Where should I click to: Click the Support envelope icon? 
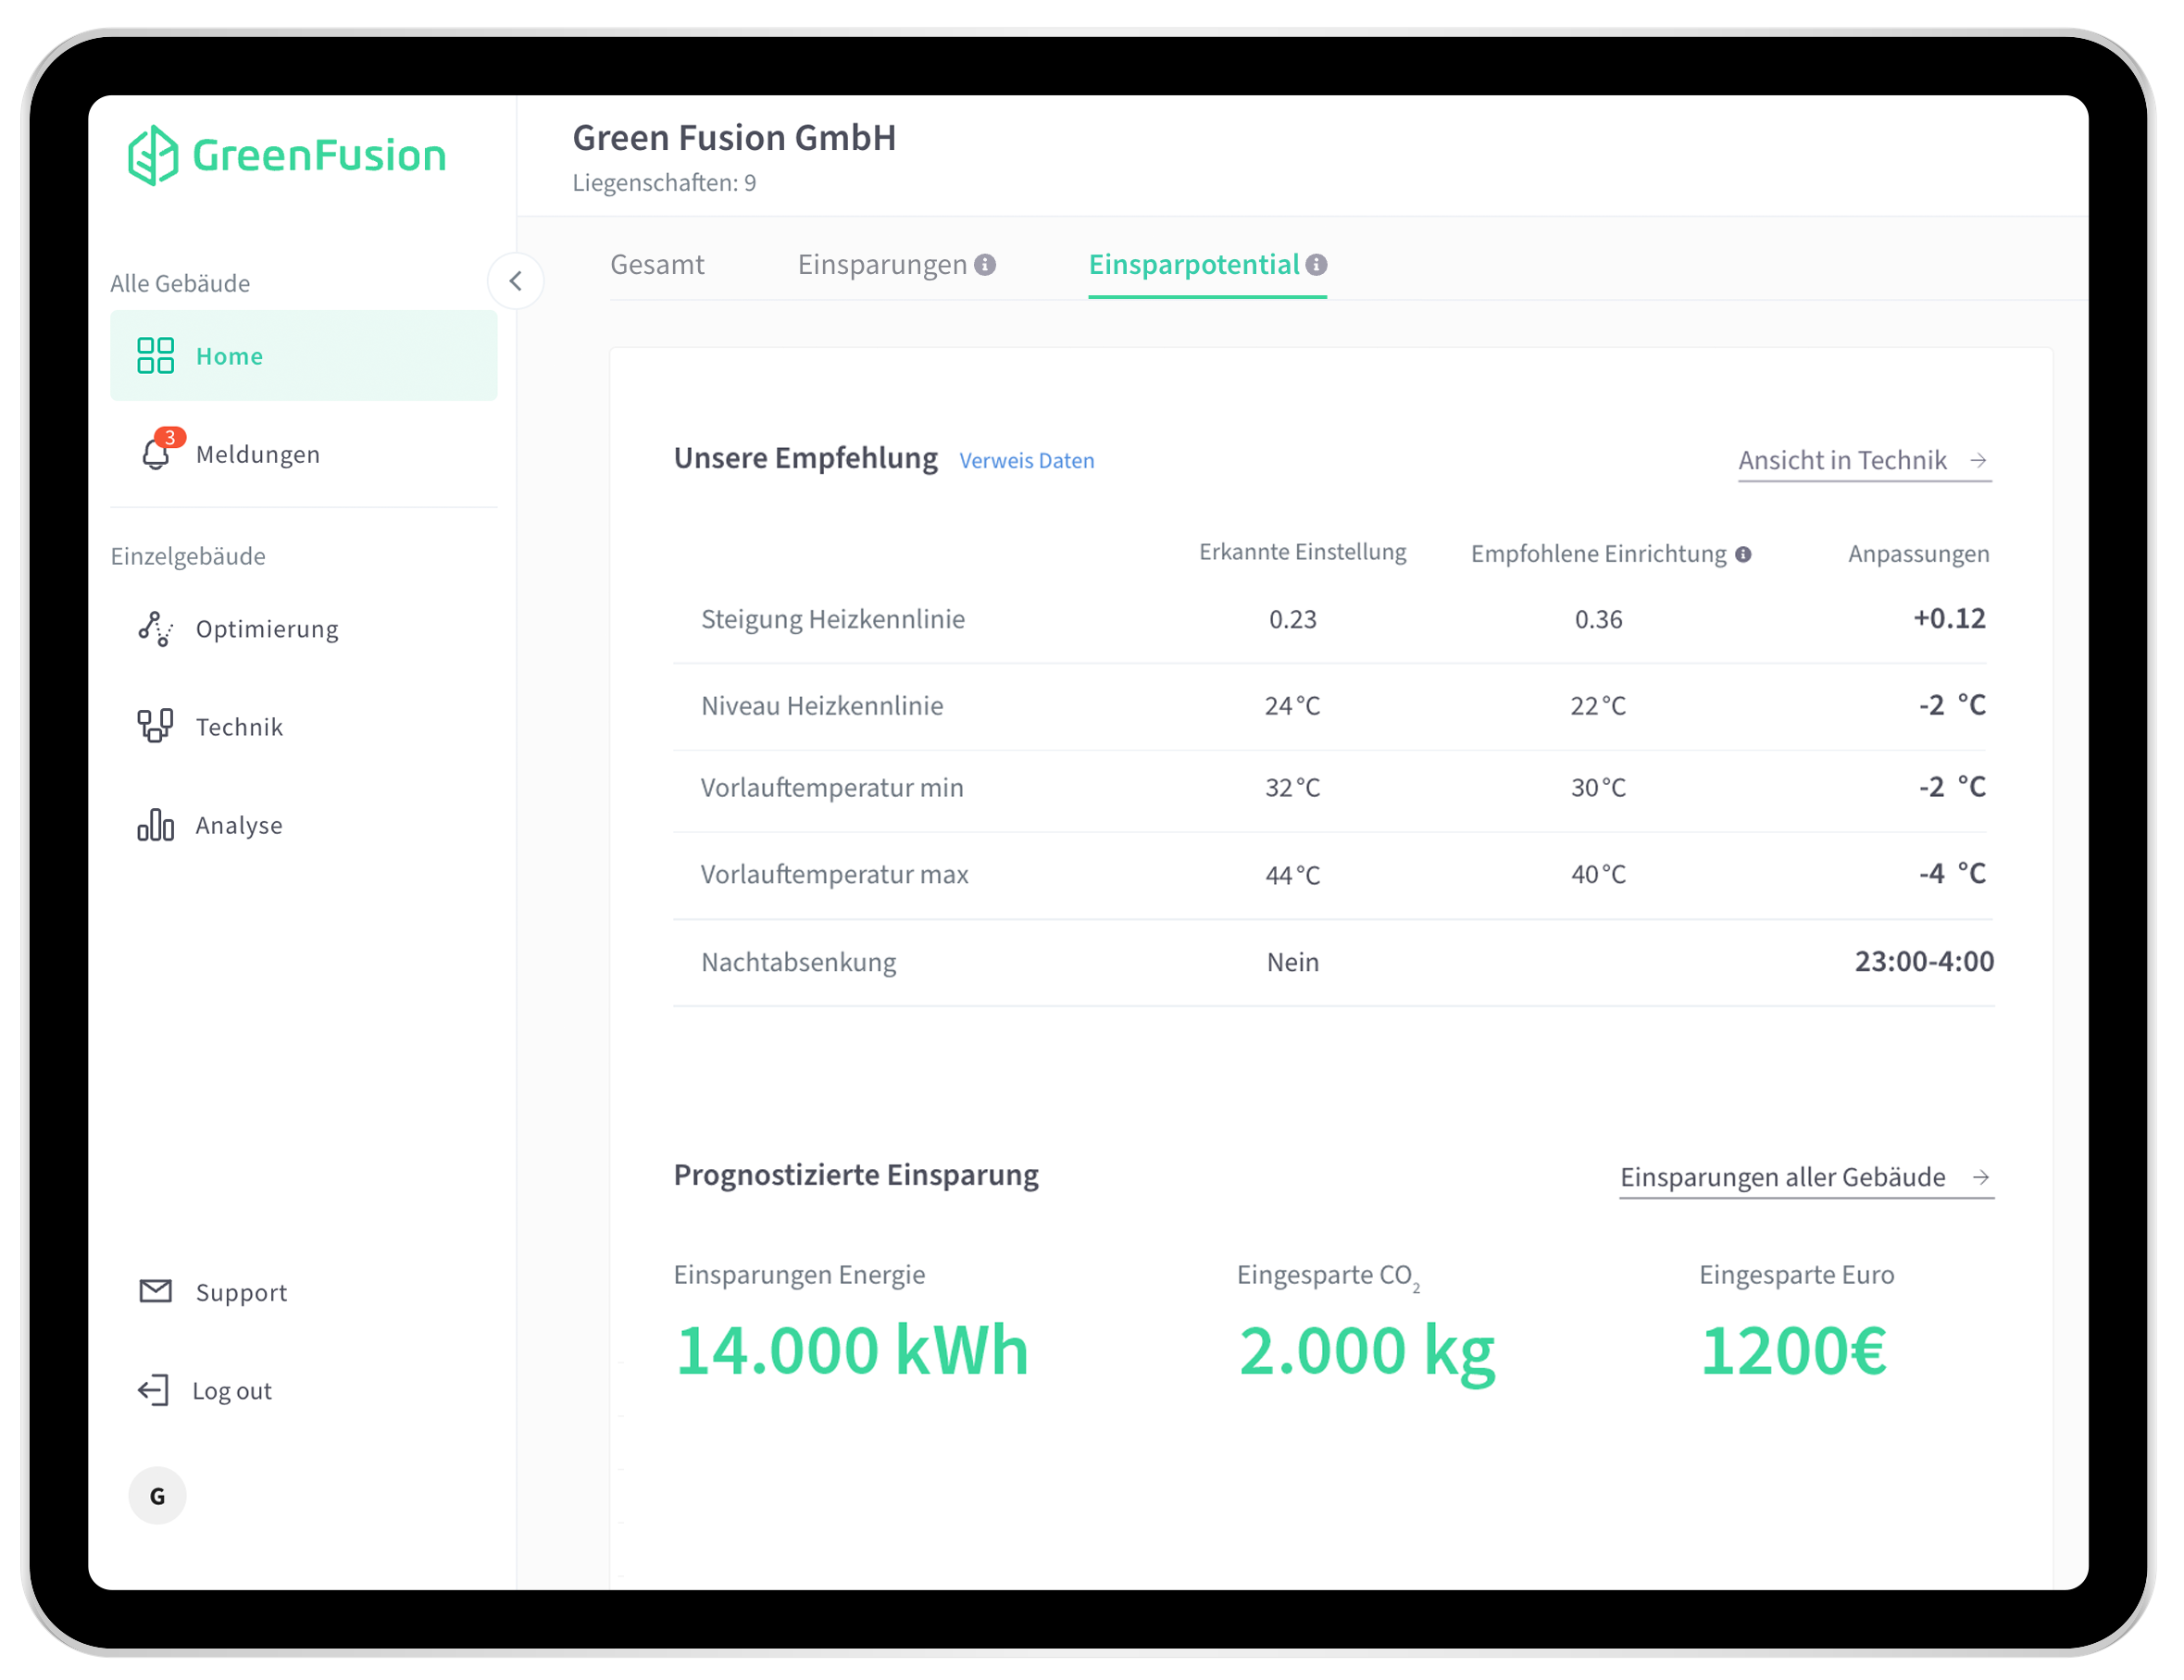(x=155, y=1291)
